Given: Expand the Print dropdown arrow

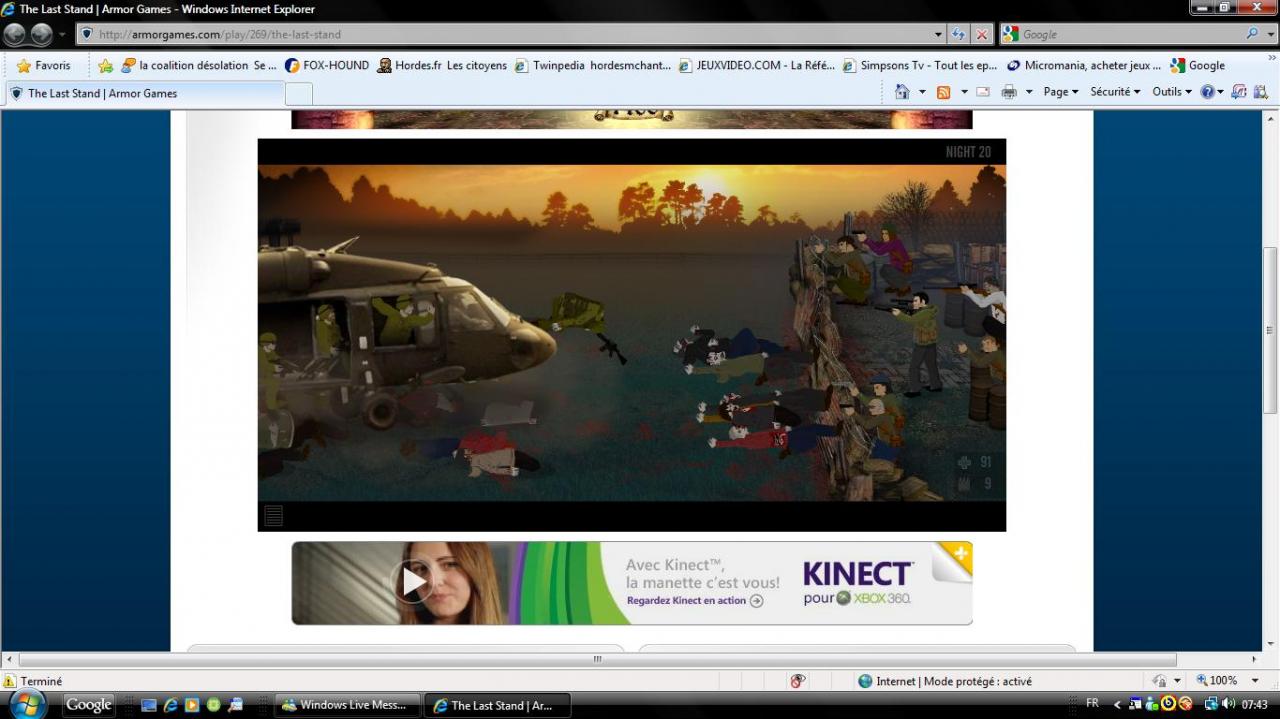Looking at the screenshot, I should [1029, 92].
